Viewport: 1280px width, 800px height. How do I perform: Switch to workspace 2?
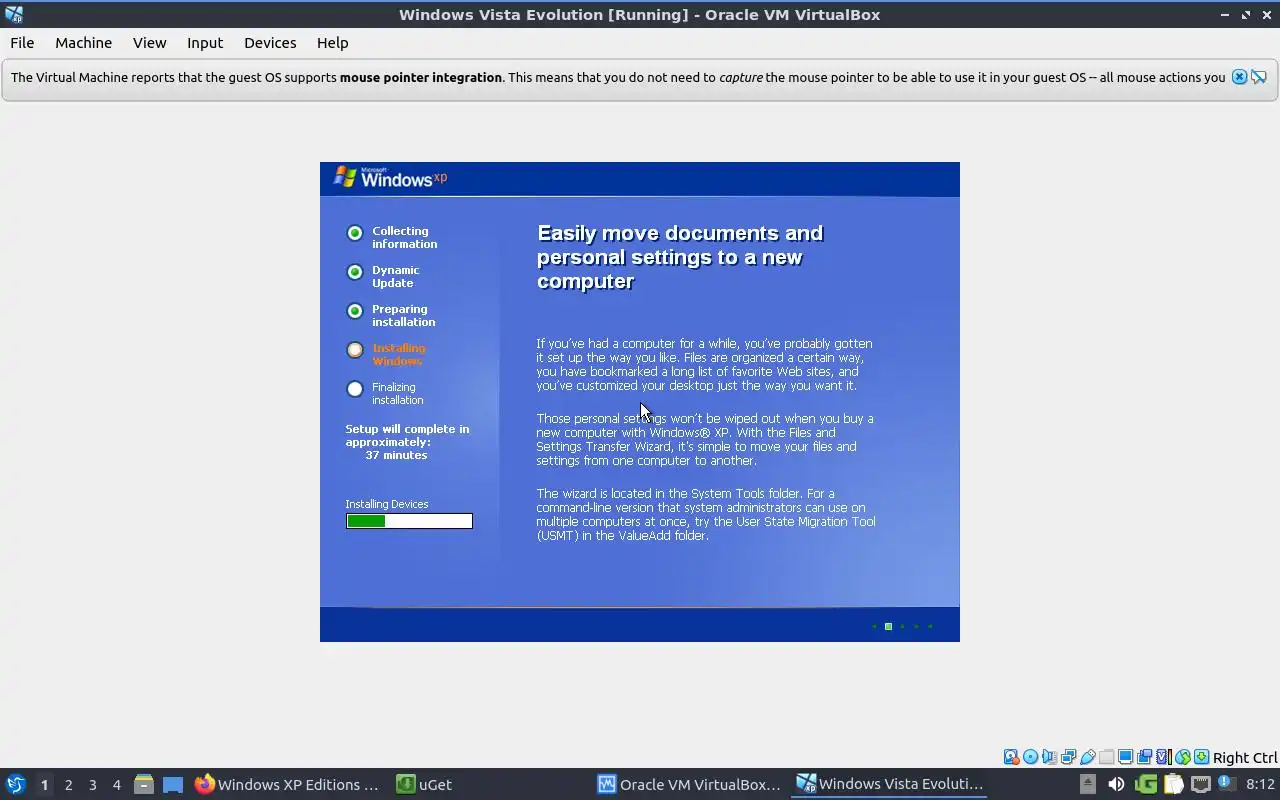tap(68, 785)
